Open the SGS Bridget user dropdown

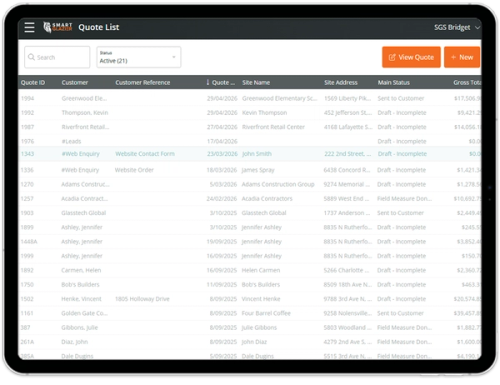coord(457,27)
